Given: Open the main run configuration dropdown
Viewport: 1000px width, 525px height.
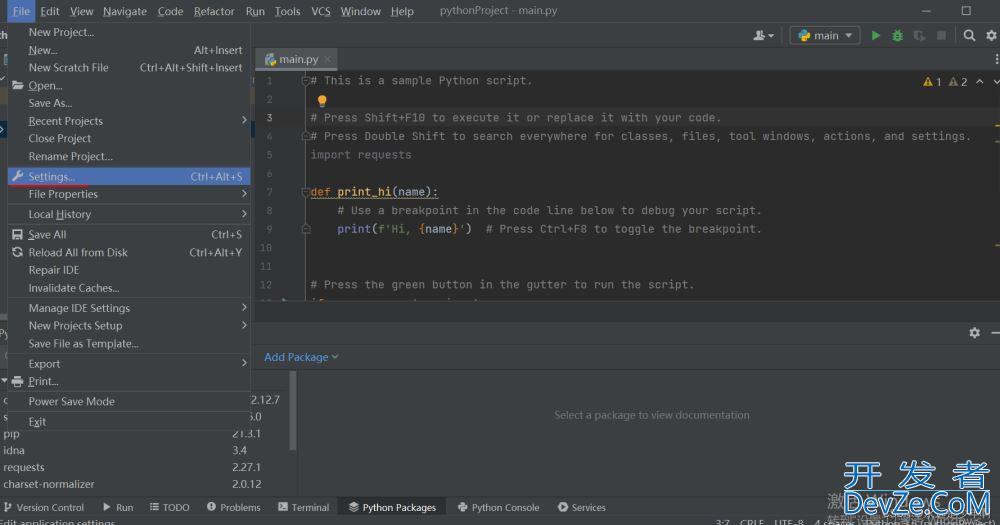Looking at the screenshot, I should click(x=825, y=36).
